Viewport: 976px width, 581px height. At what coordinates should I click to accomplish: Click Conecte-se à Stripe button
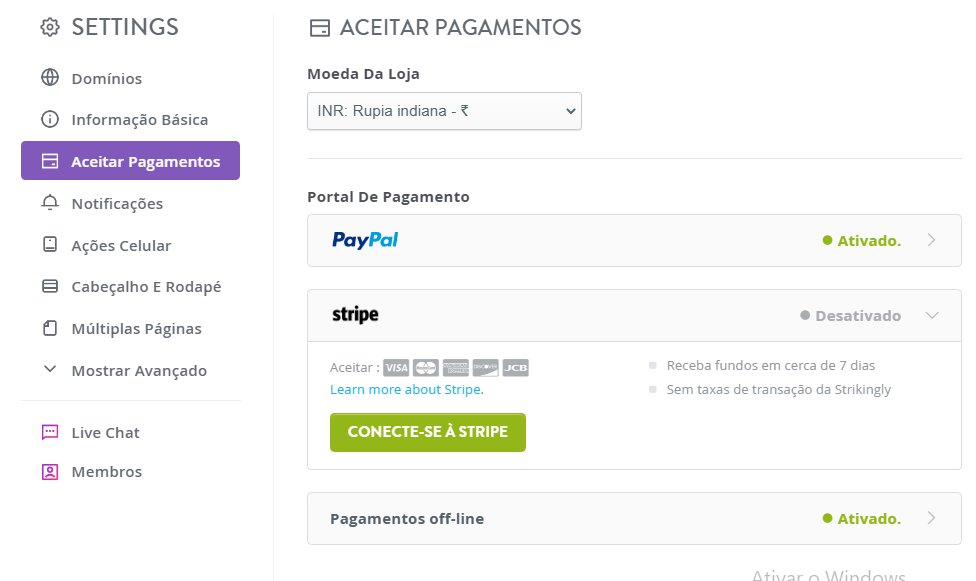(428, 432)
